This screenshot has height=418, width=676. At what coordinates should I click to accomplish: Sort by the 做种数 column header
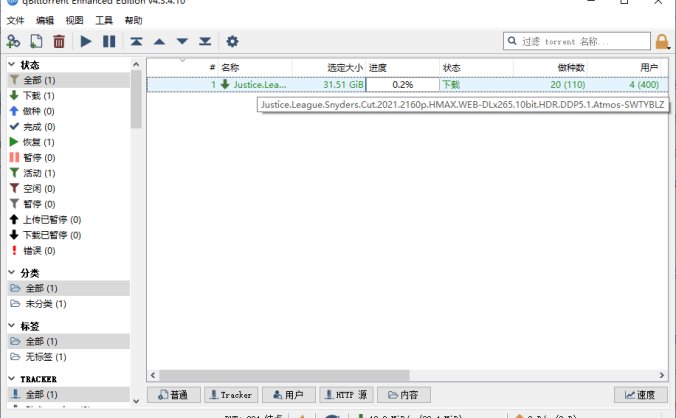(550, 68)
